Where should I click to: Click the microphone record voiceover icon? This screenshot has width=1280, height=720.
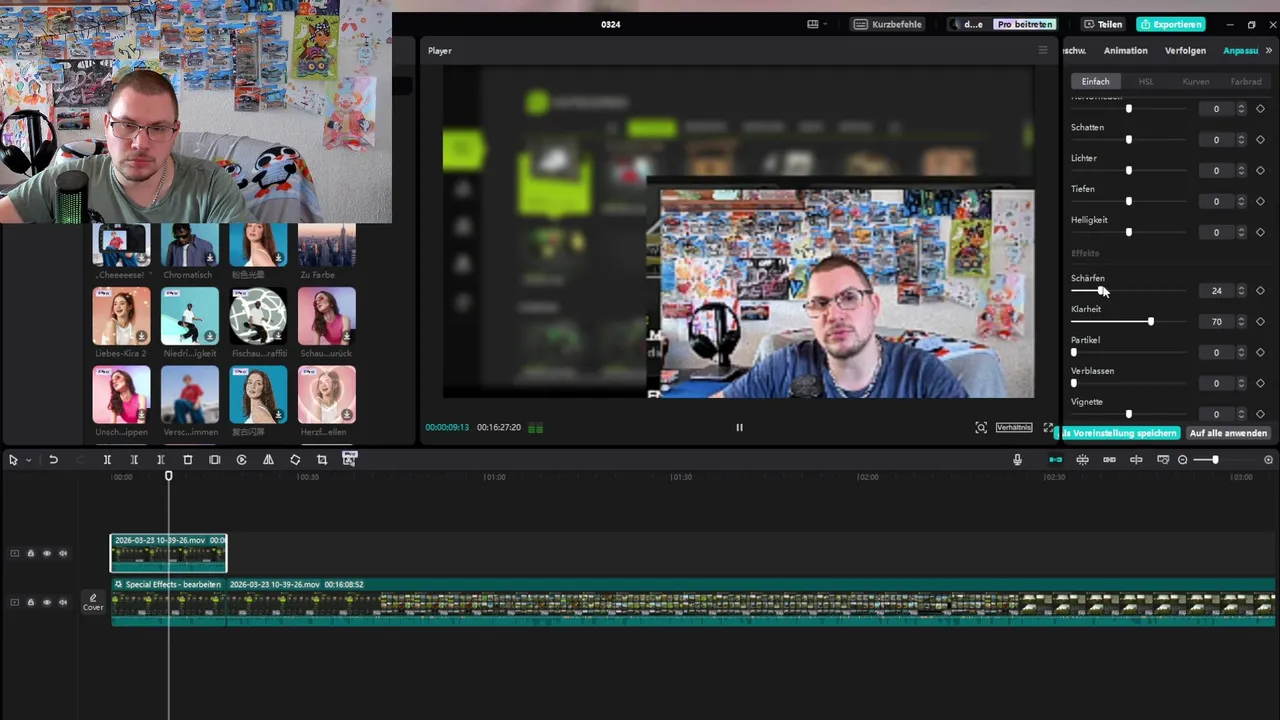[1017, 460]
